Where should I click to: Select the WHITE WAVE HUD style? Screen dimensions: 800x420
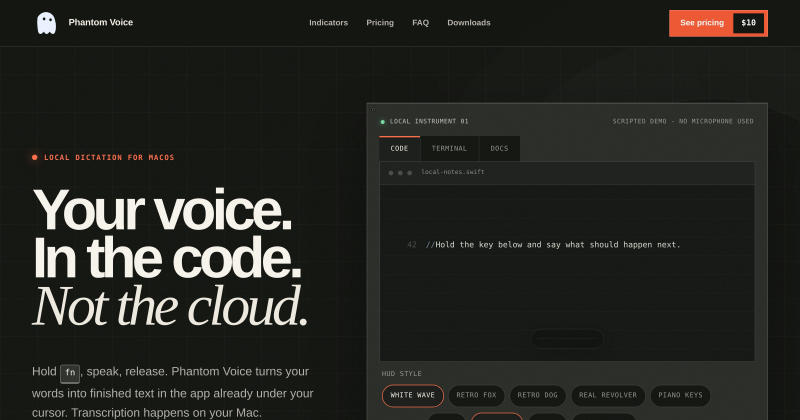413,396
